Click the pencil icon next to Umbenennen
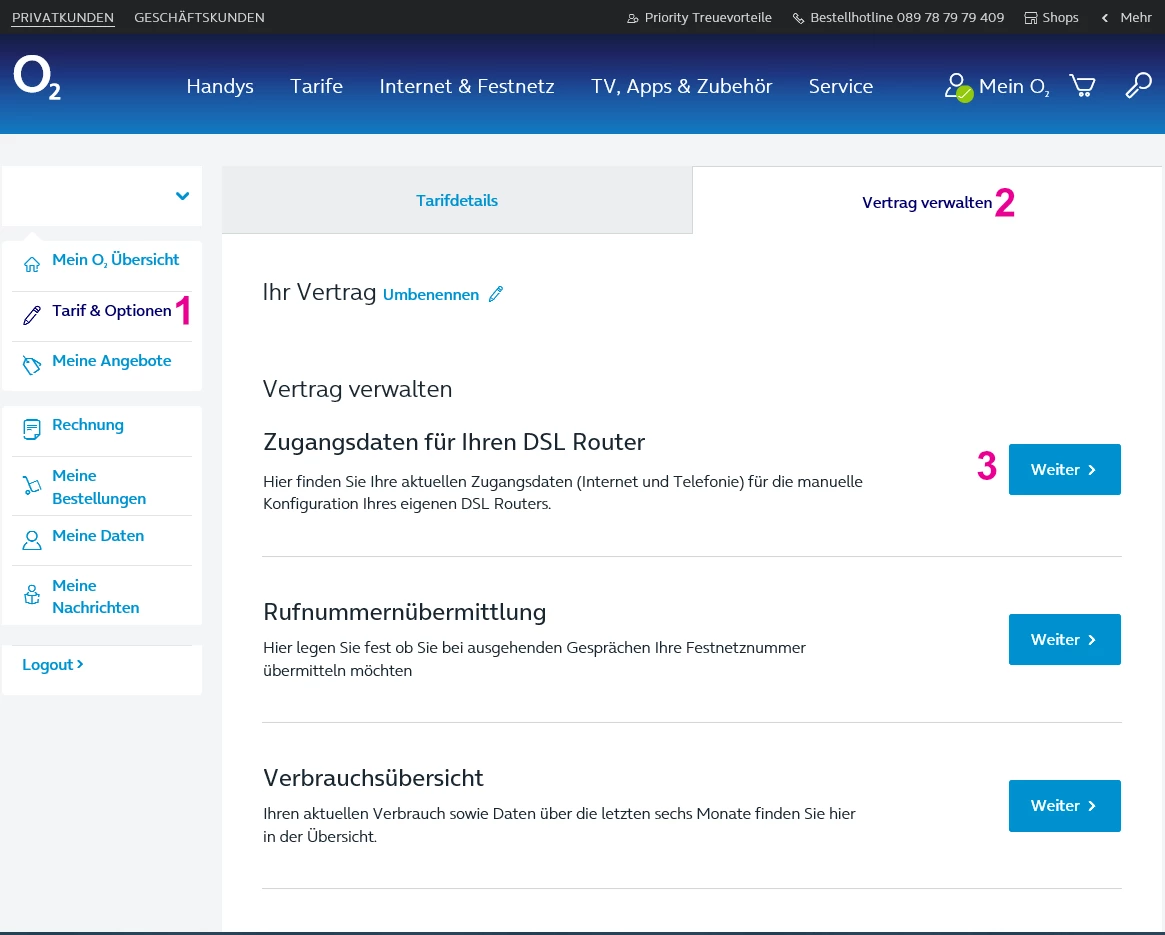The height and width of the screenshot is (935, 1165). pos(496,294)
